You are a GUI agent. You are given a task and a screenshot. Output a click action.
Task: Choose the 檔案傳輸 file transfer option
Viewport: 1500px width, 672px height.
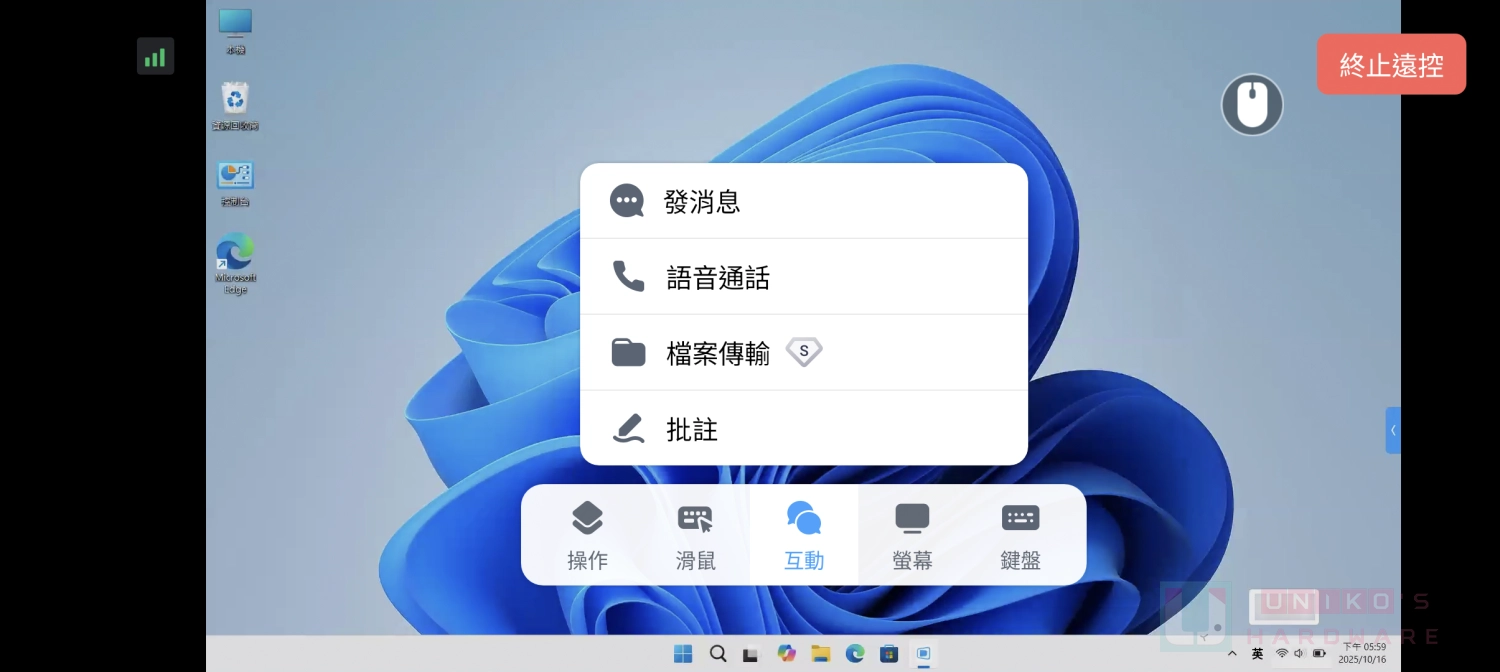(x=718, y=353)
